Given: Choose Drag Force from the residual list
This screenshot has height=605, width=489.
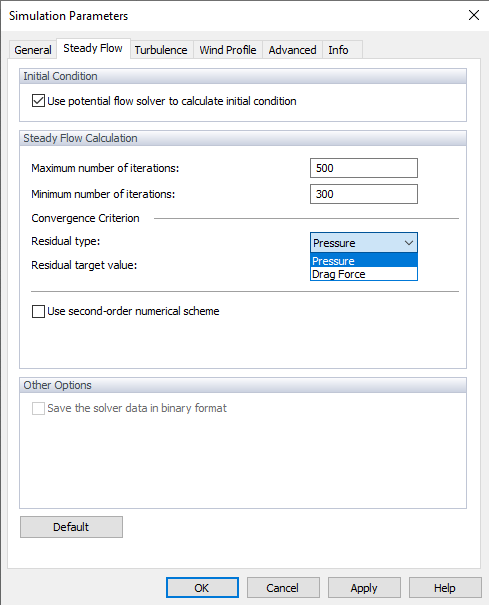Looking at the screenshot, I should pyautogui.click(x=364, y=274).
